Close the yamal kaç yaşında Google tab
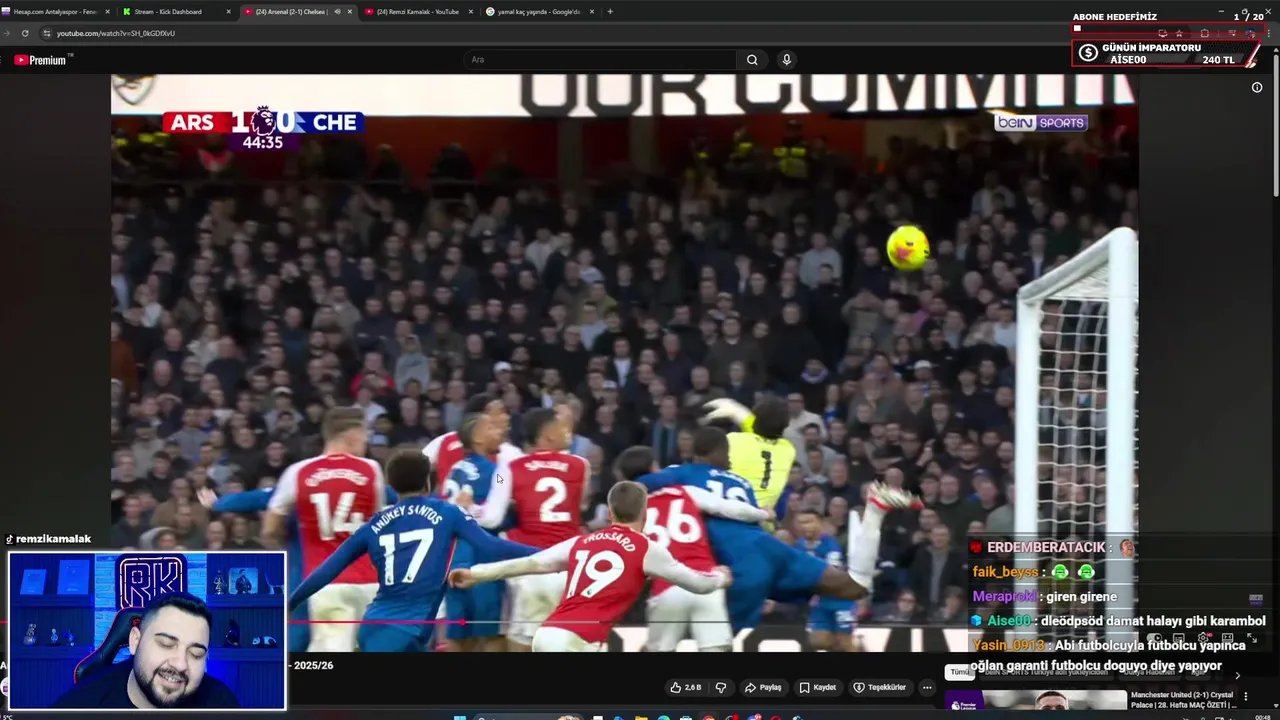 pos(592,12)
